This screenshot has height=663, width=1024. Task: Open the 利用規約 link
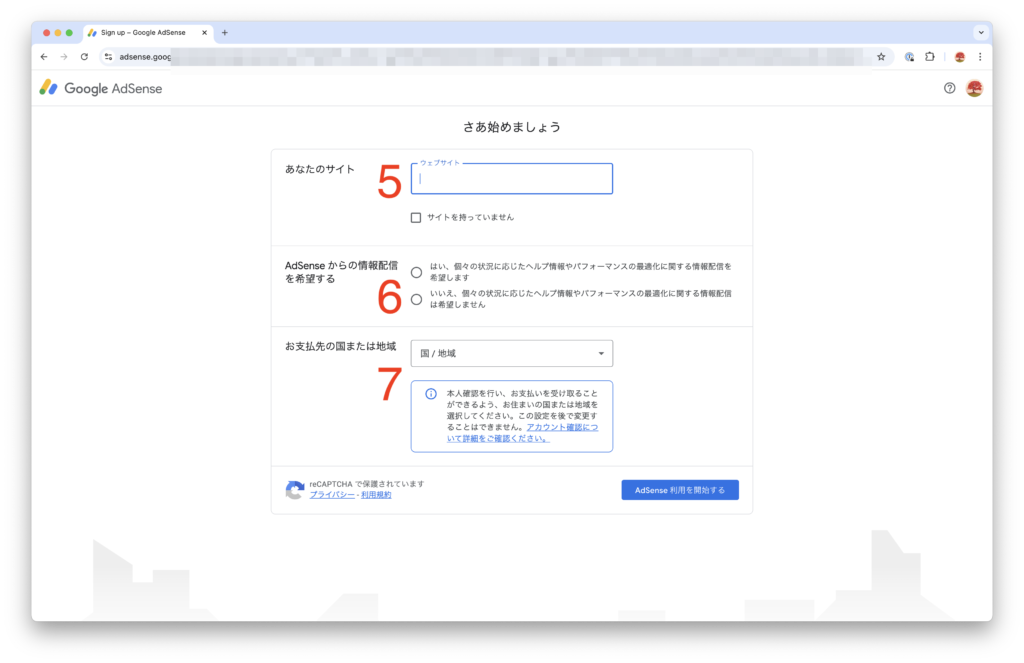point(376,495)
